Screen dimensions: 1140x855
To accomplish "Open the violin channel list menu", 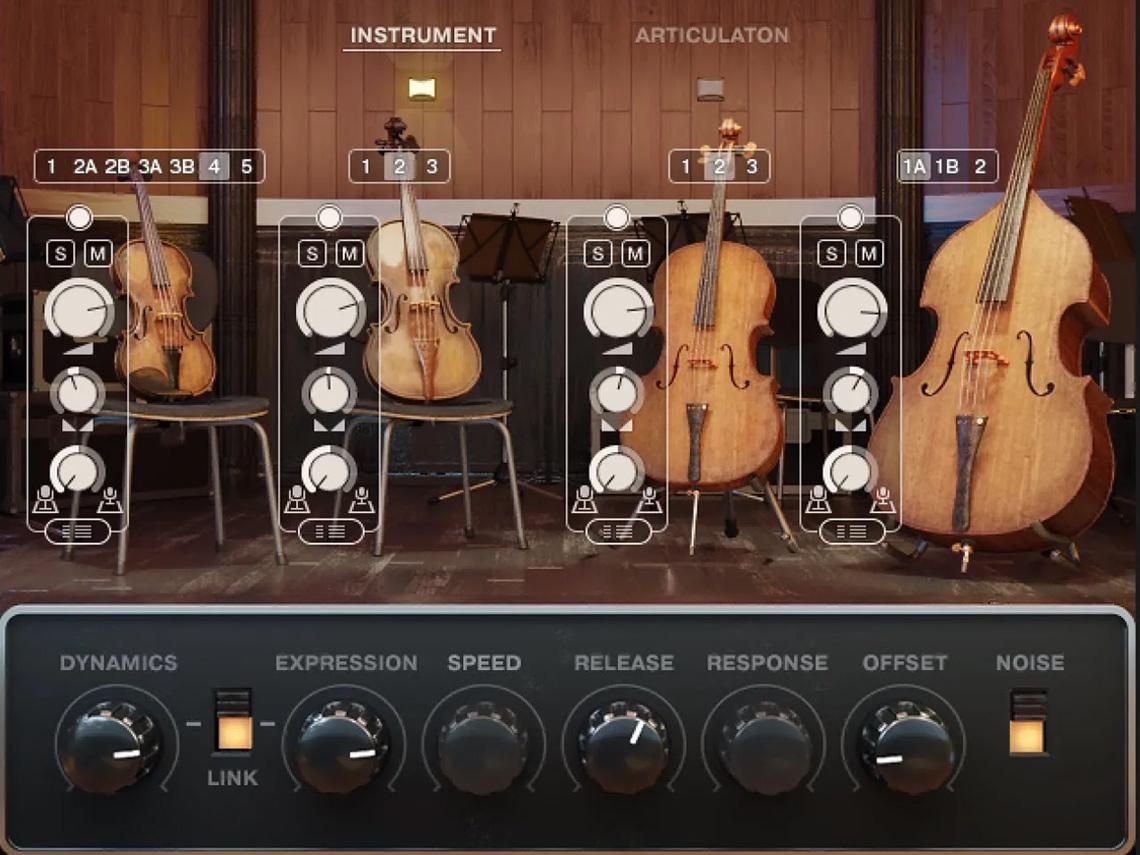I will coord(78,531).
